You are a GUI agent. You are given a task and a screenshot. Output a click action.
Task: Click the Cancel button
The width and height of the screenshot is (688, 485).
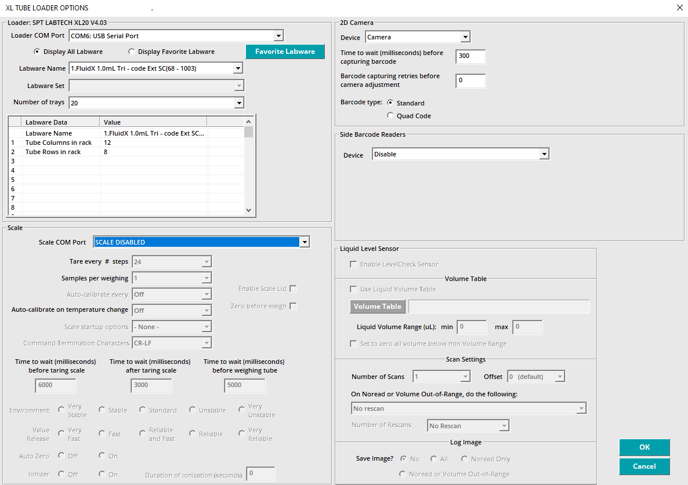644,466
